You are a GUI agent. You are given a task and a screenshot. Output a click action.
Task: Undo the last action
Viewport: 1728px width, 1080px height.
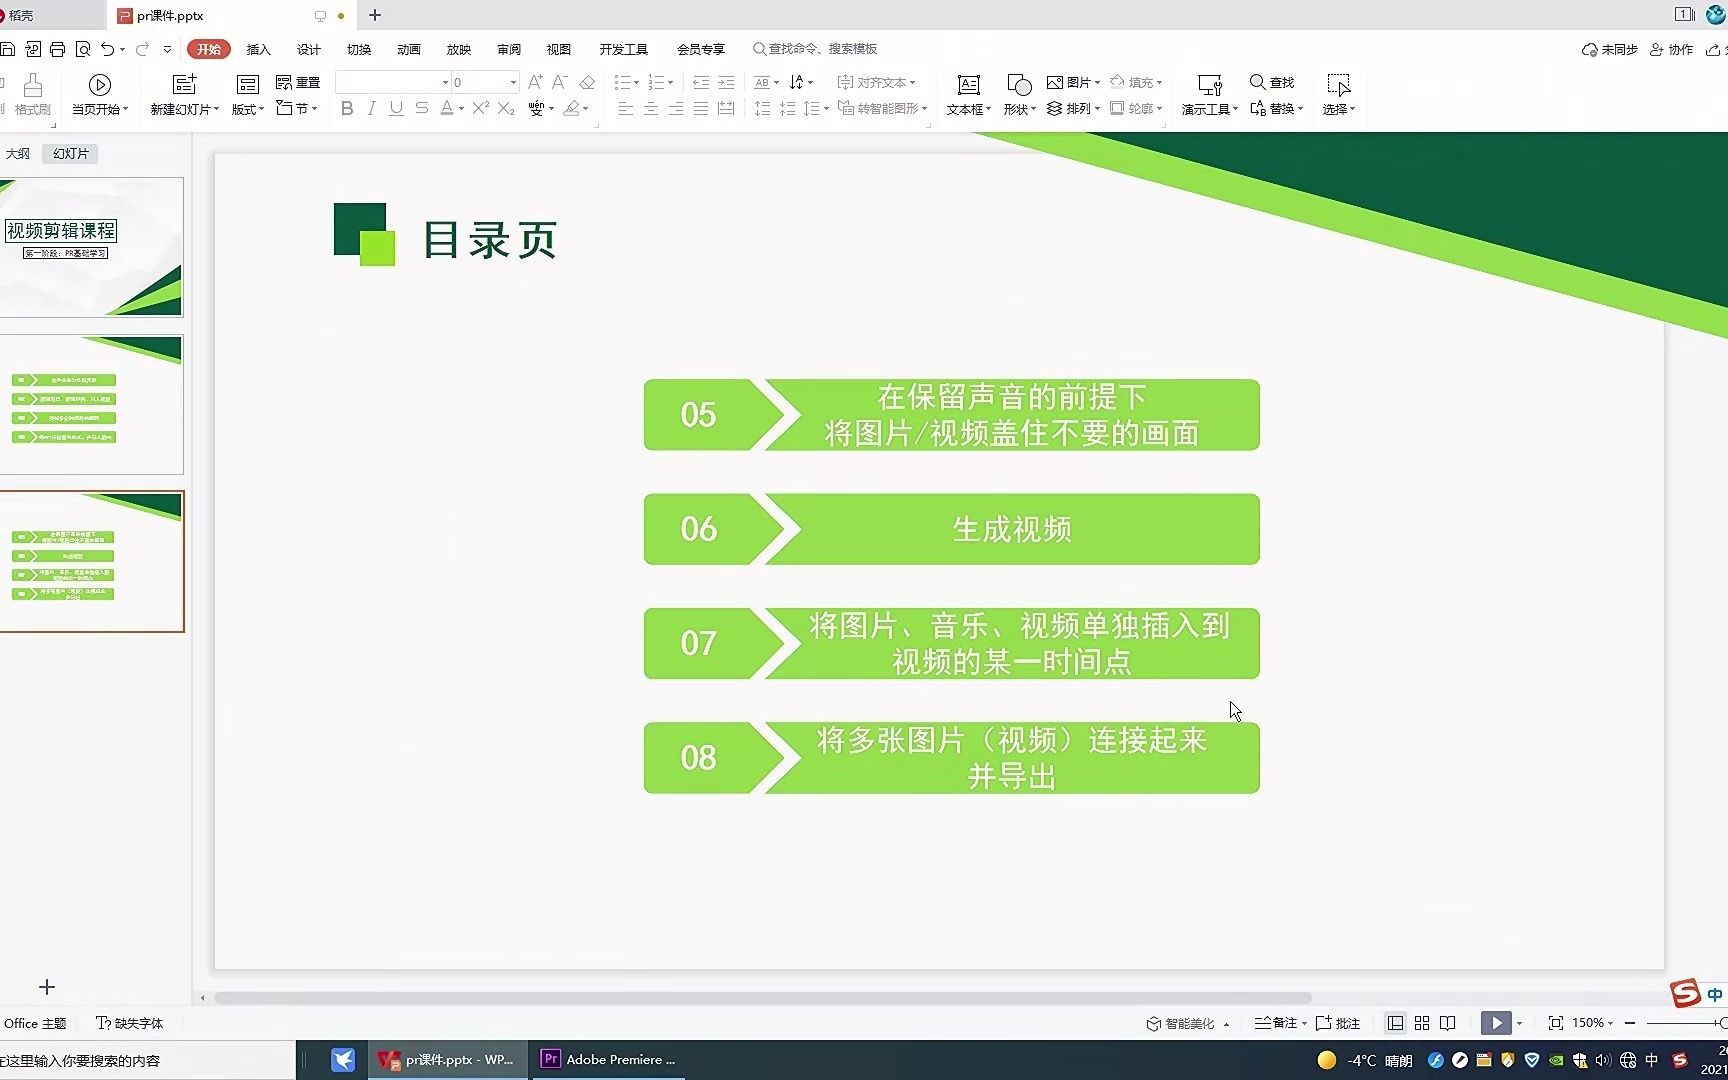coord(107,49)
